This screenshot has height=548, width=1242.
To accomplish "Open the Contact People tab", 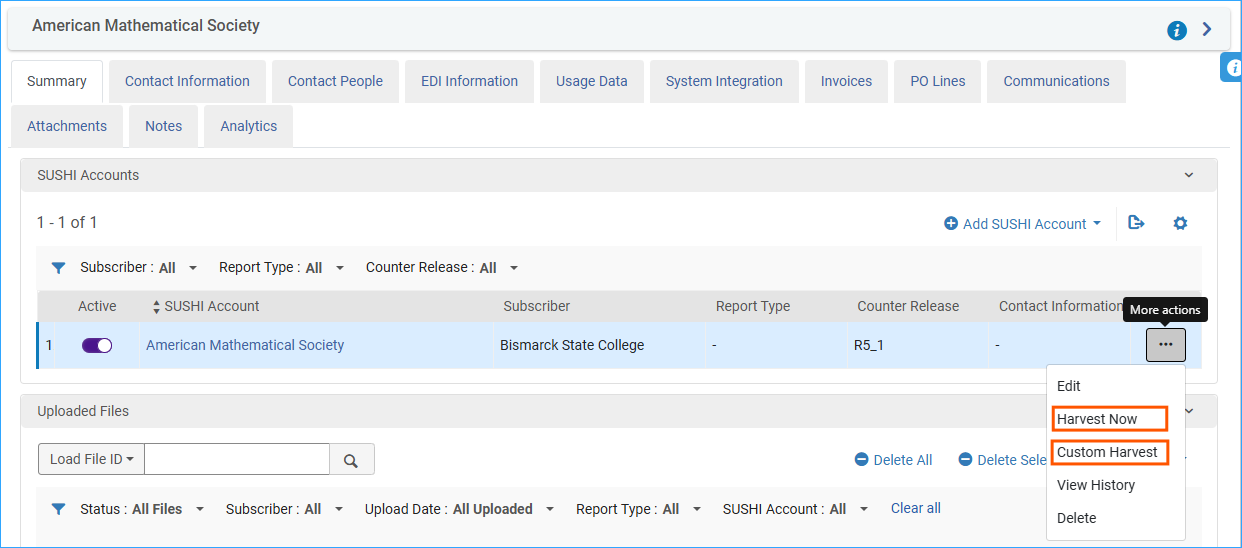I will 335,81.
